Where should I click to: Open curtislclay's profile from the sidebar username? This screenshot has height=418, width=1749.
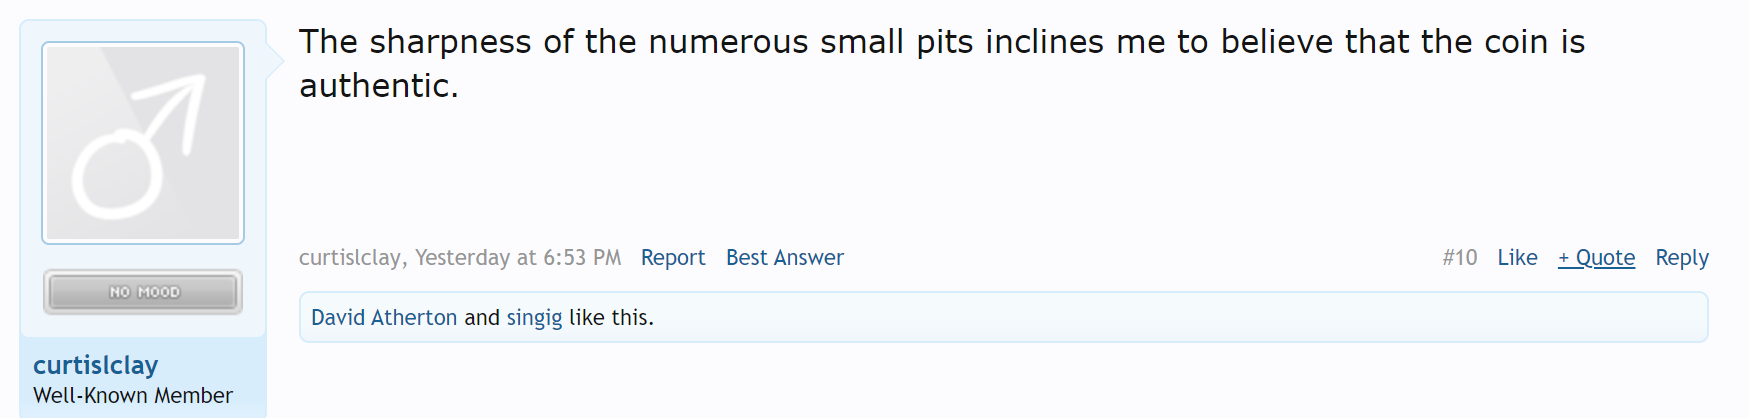pyautogui.click(x=96, y=365)
